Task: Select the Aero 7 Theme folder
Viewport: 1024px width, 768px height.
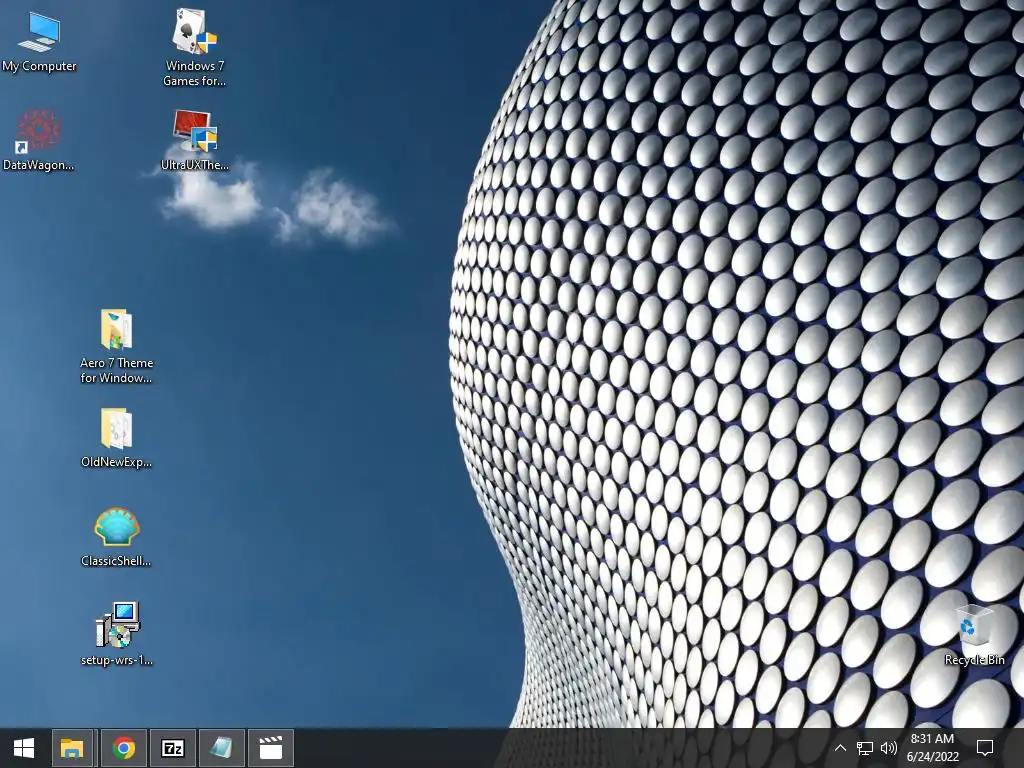Action: coord(116,329)
